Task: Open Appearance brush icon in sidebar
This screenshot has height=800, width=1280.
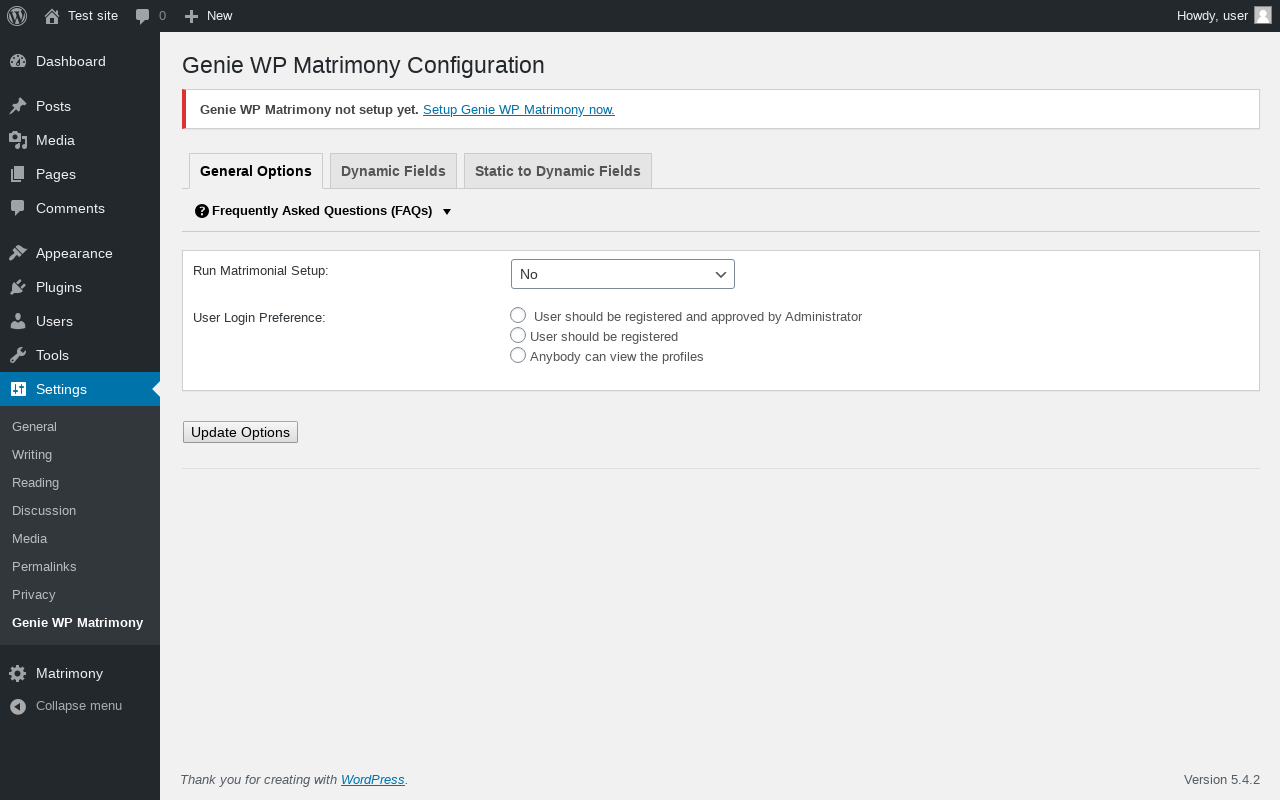Action: pos(18,253)
